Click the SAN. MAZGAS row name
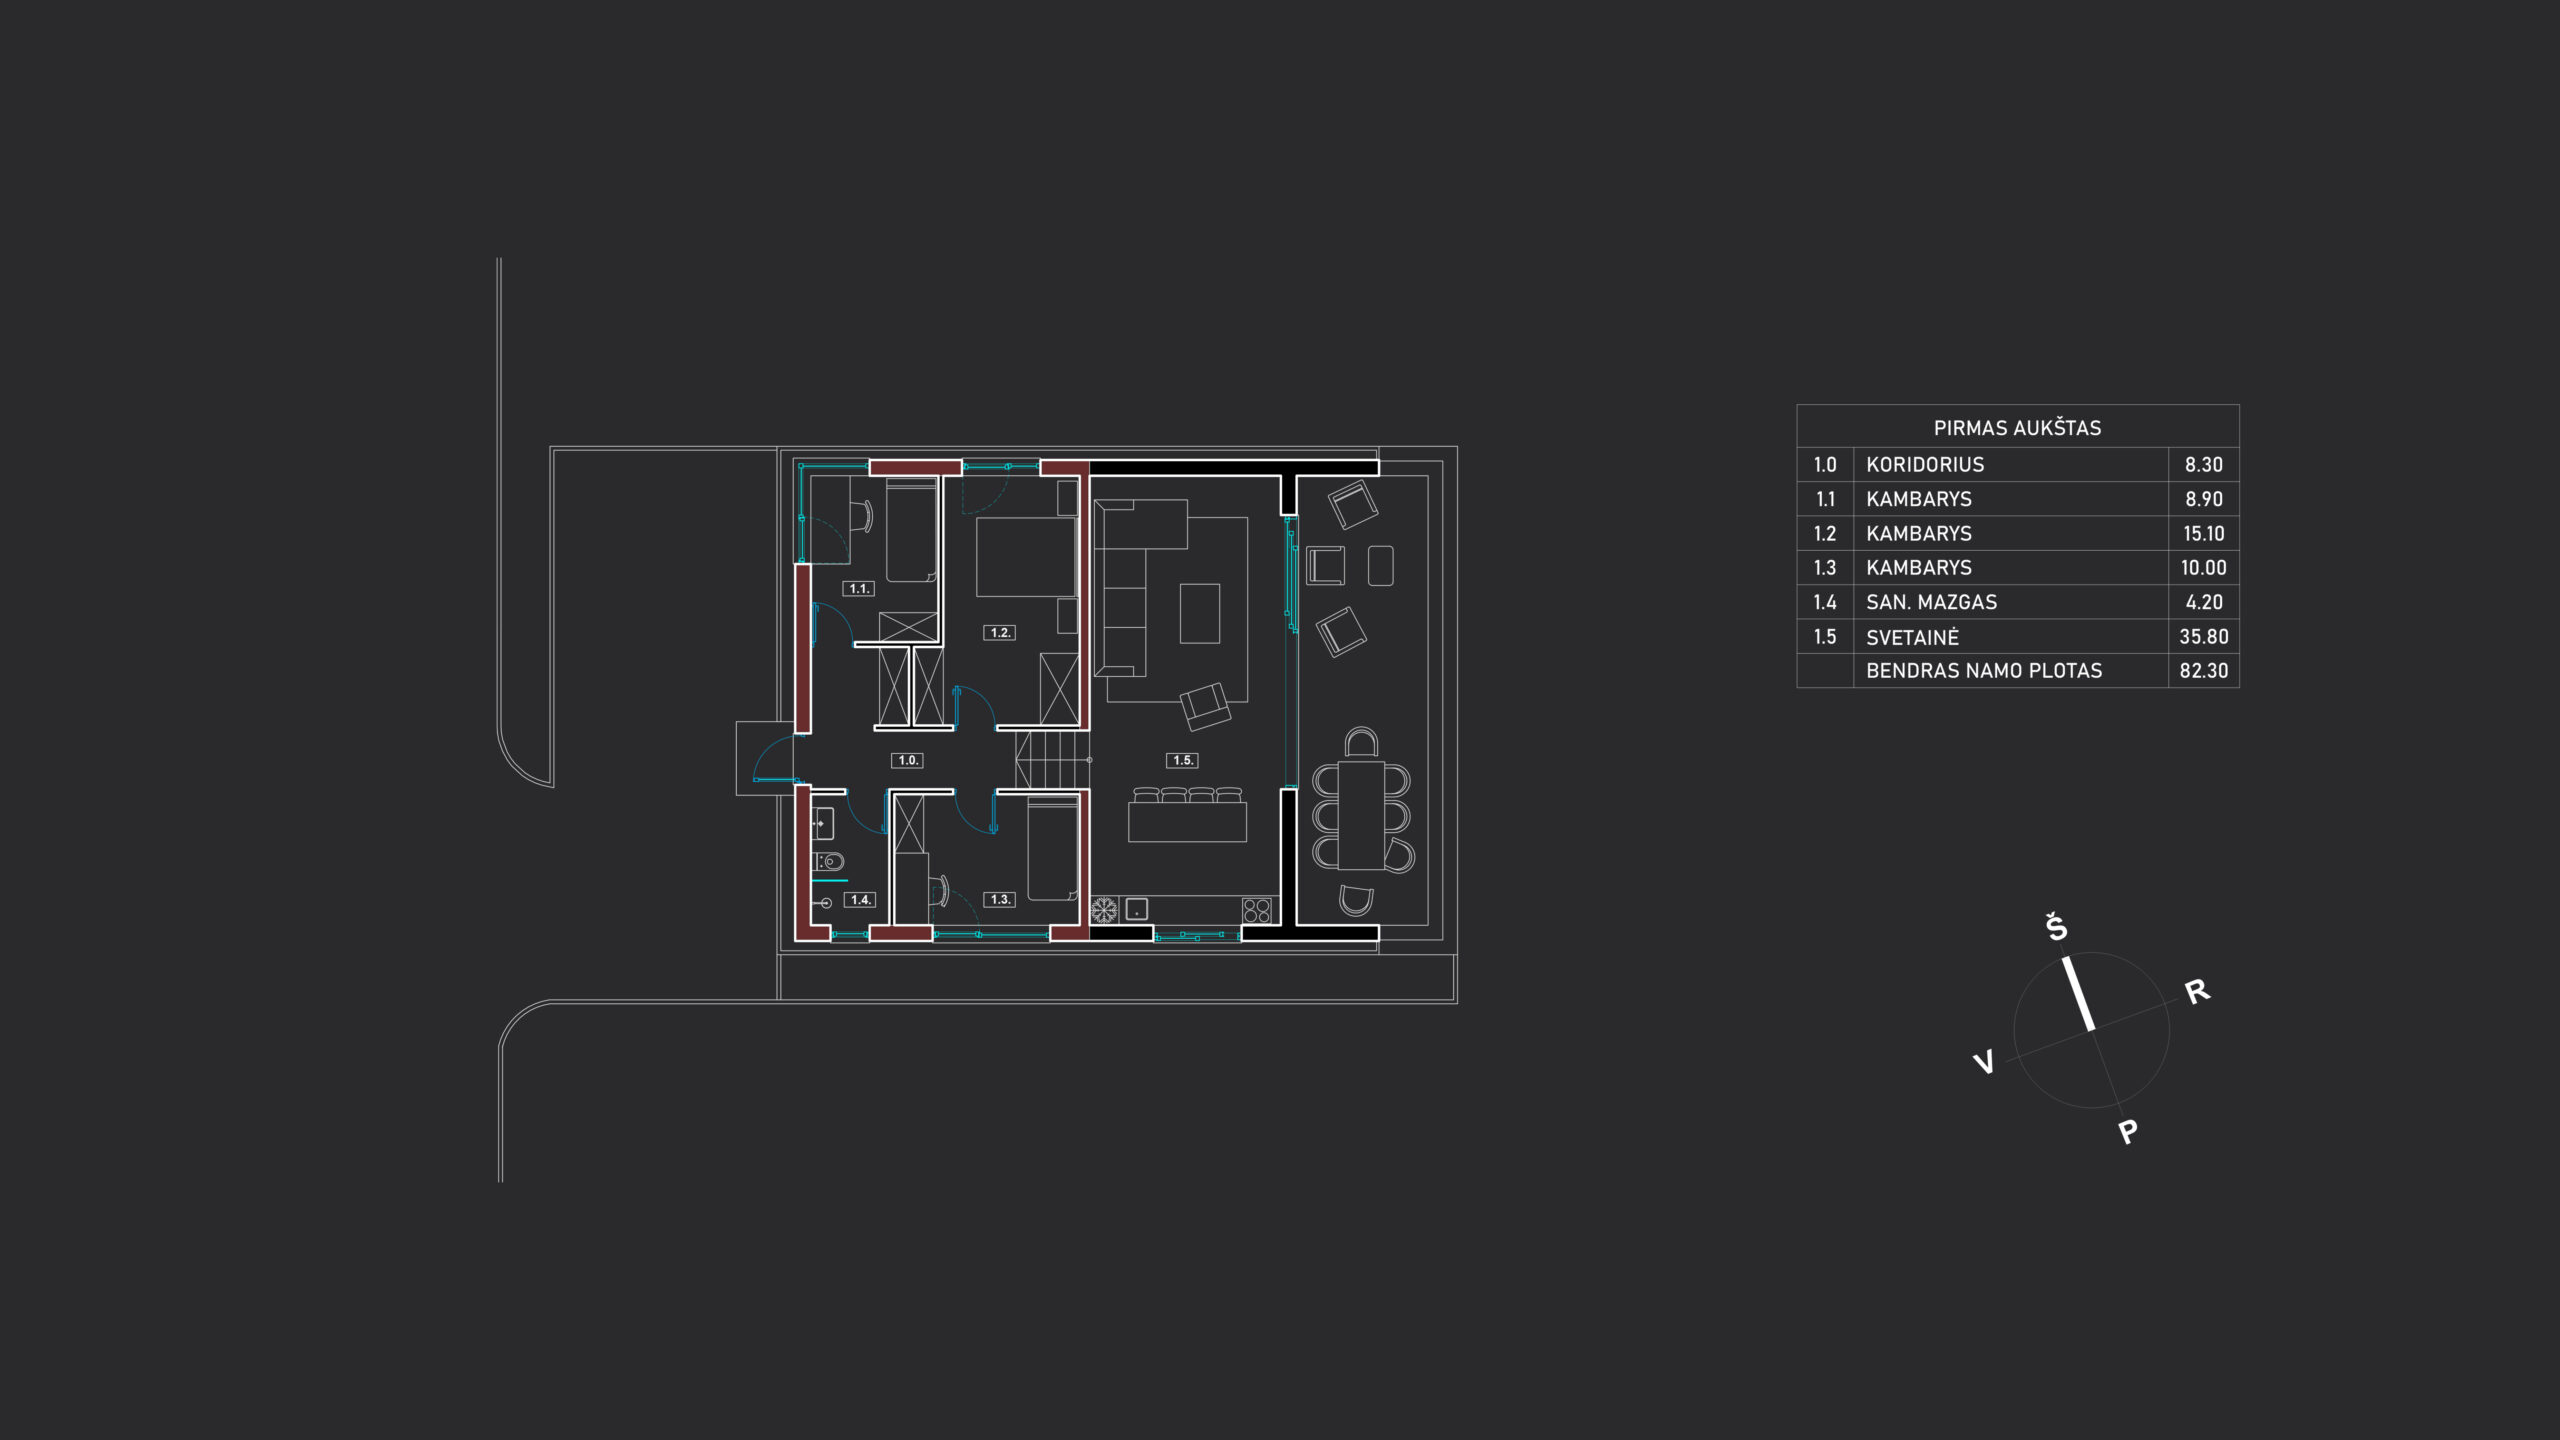The width and height of the screenshot is (2560, 1440). coord(1931,602)
